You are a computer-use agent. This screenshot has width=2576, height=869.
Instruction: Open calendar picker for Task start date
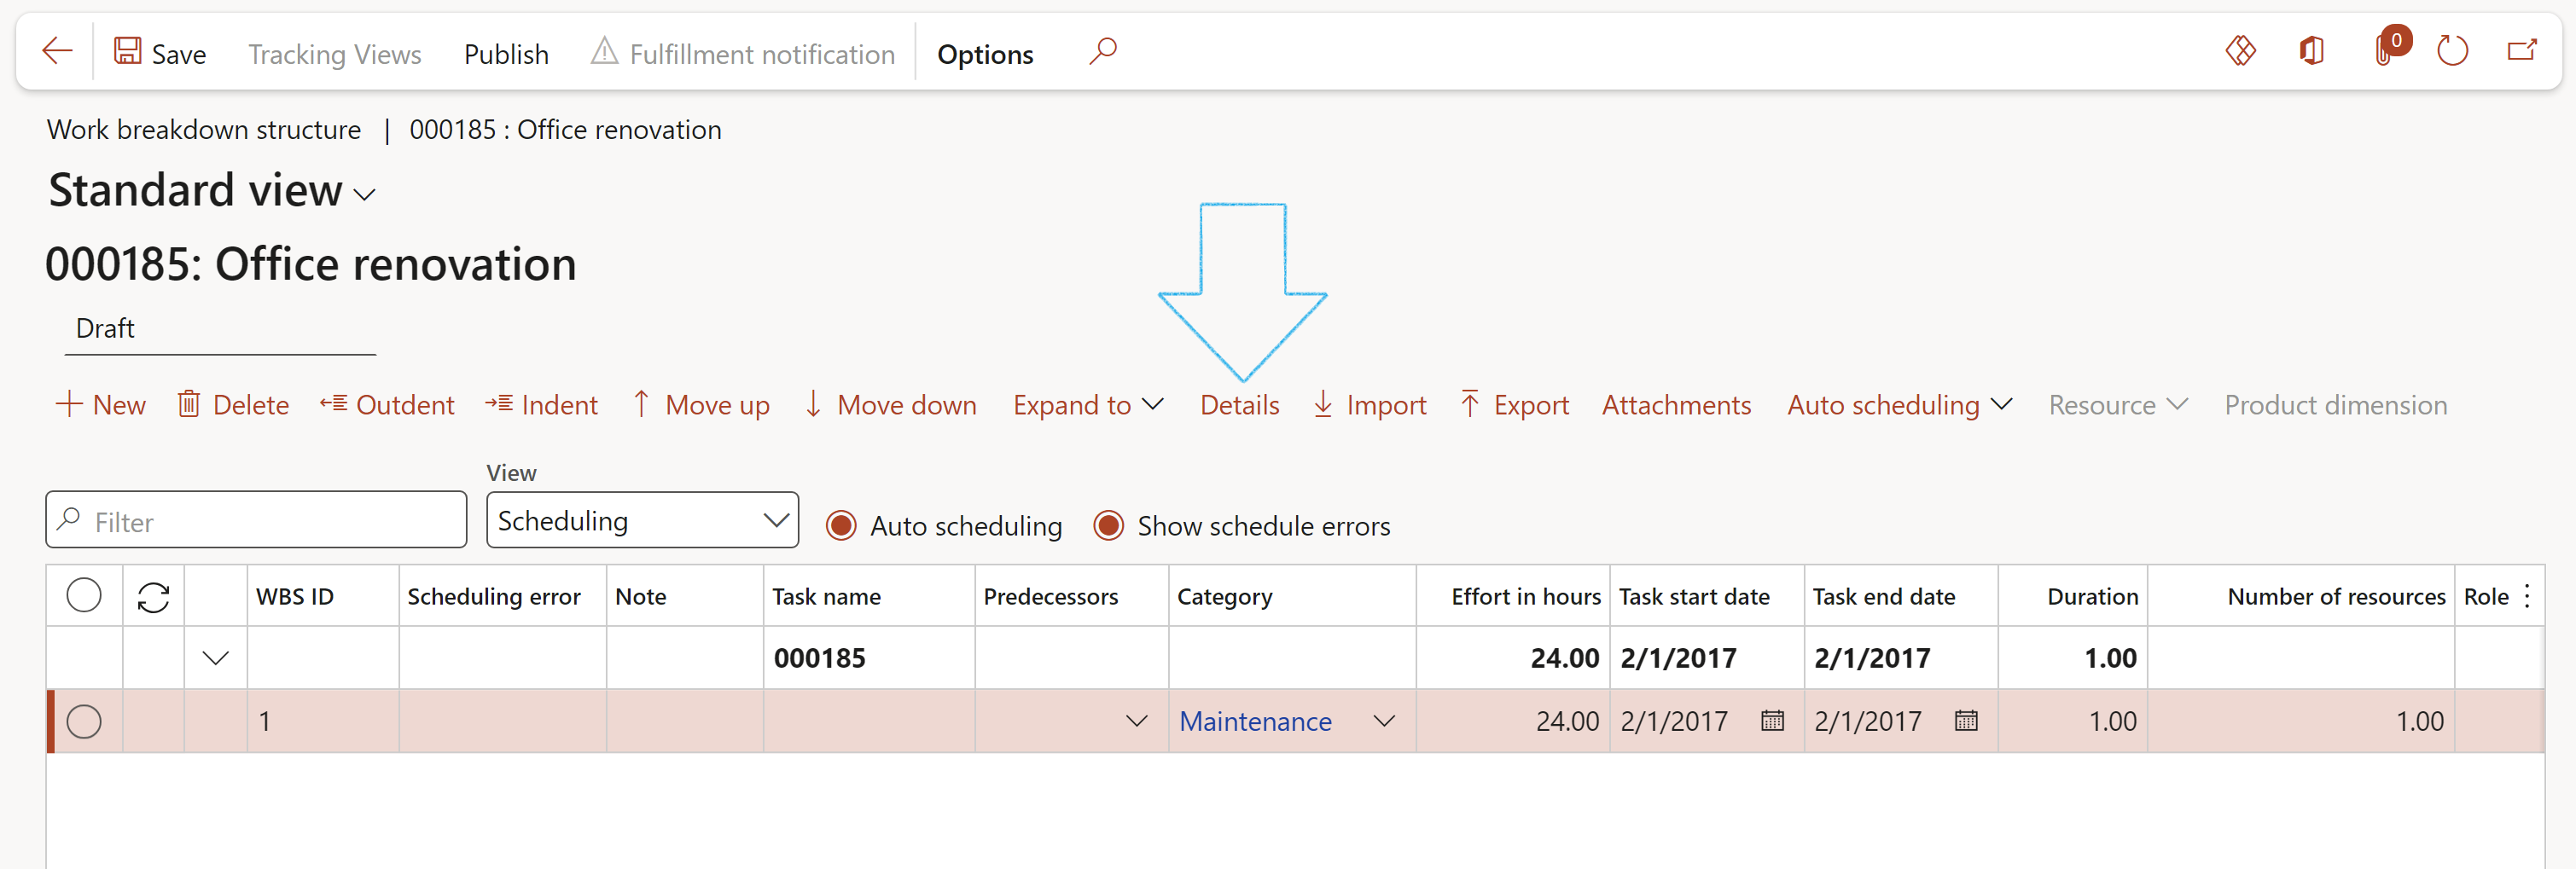click(1772, 720)
